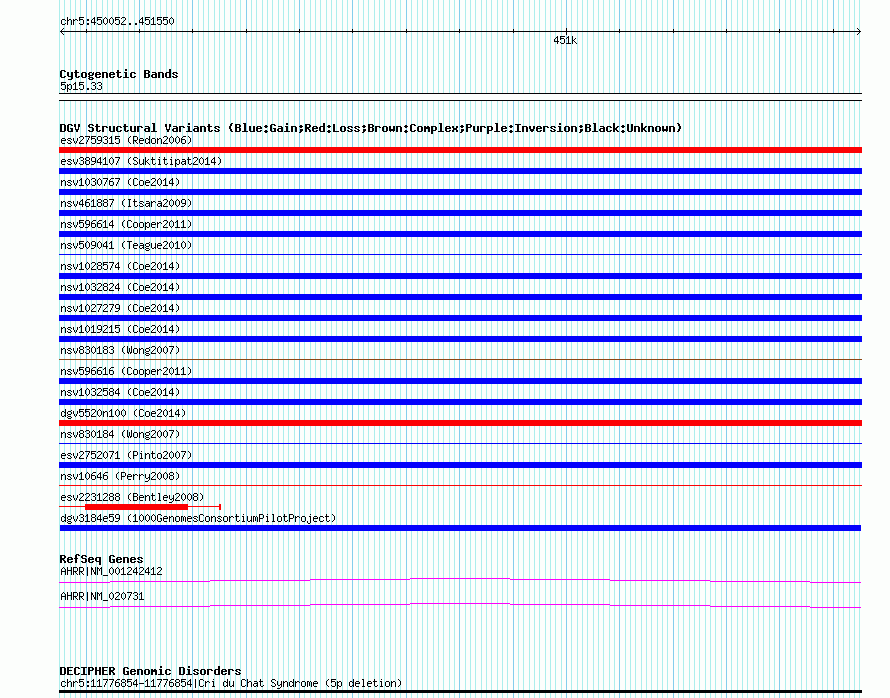Click blue bar under nsv1019215
This screenshot has width=890, height=698.
point(460,339)
